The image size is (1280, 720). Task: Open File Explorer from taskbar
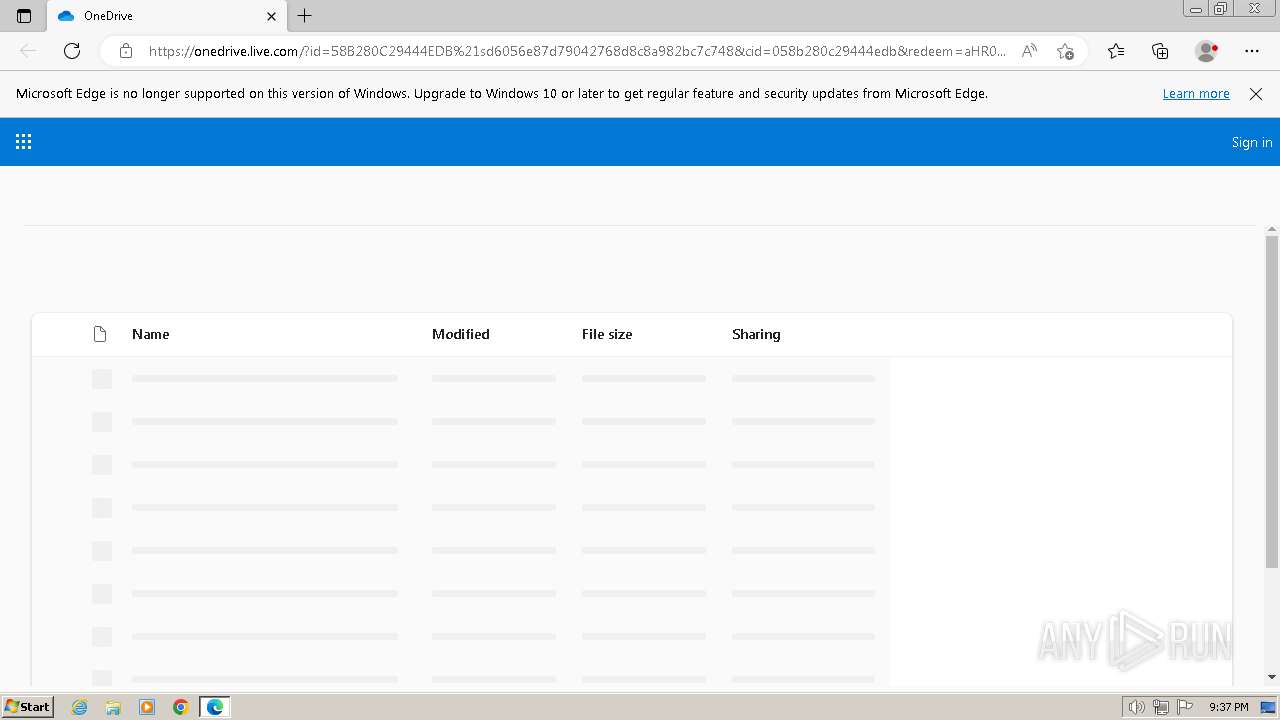(x=113, y=707)
